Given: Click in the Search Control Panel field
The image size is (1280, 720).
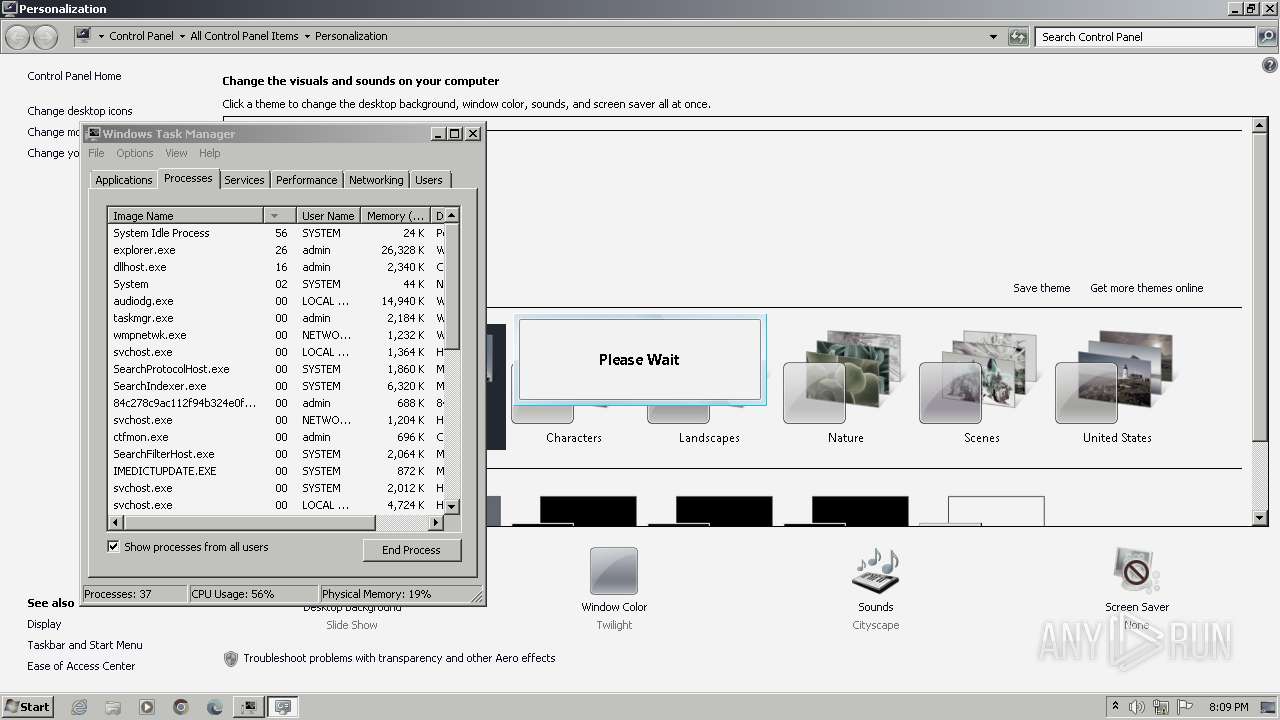Looking at the screenshot, I should (1145, 37).
